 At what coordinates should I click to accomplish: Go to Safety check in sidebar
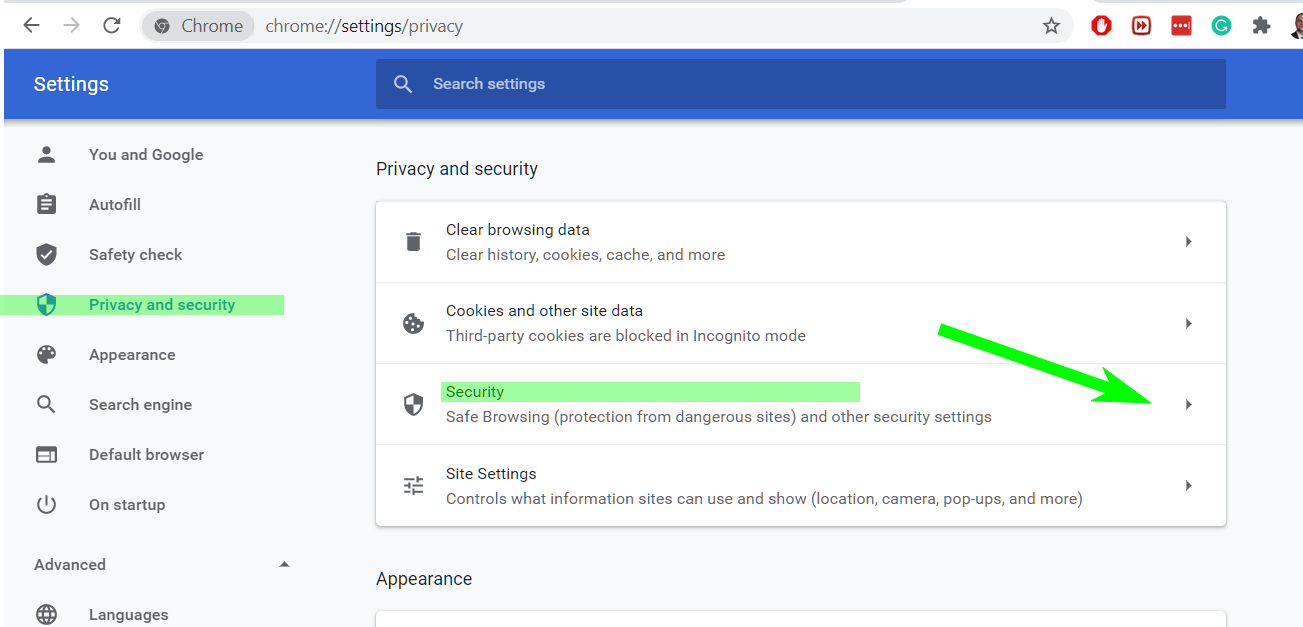tap(135, 254)
